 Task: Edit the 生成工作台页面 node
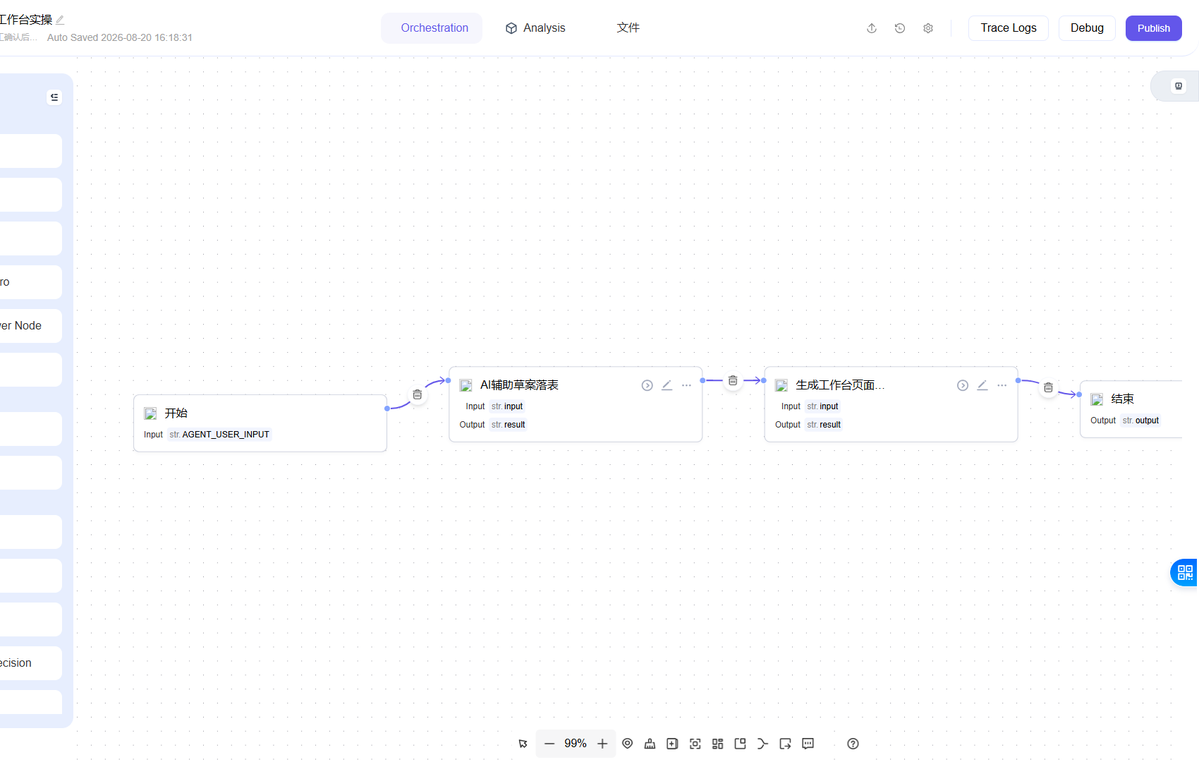(x=983, y=385)
